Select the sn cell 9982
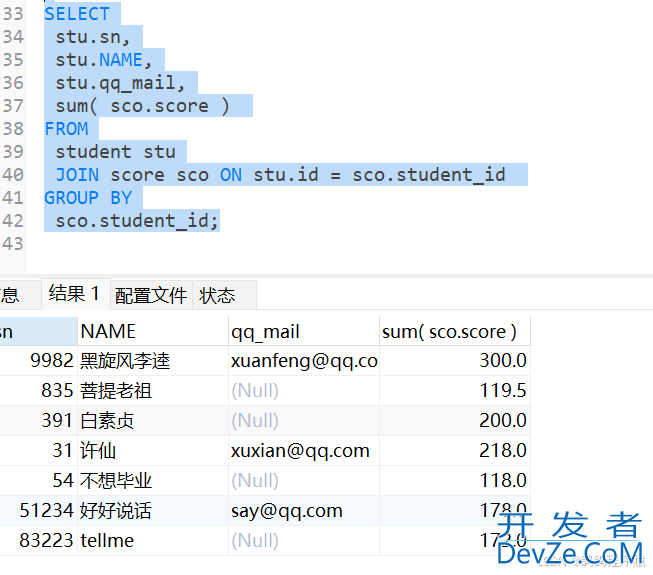 [x=38, y=361]
